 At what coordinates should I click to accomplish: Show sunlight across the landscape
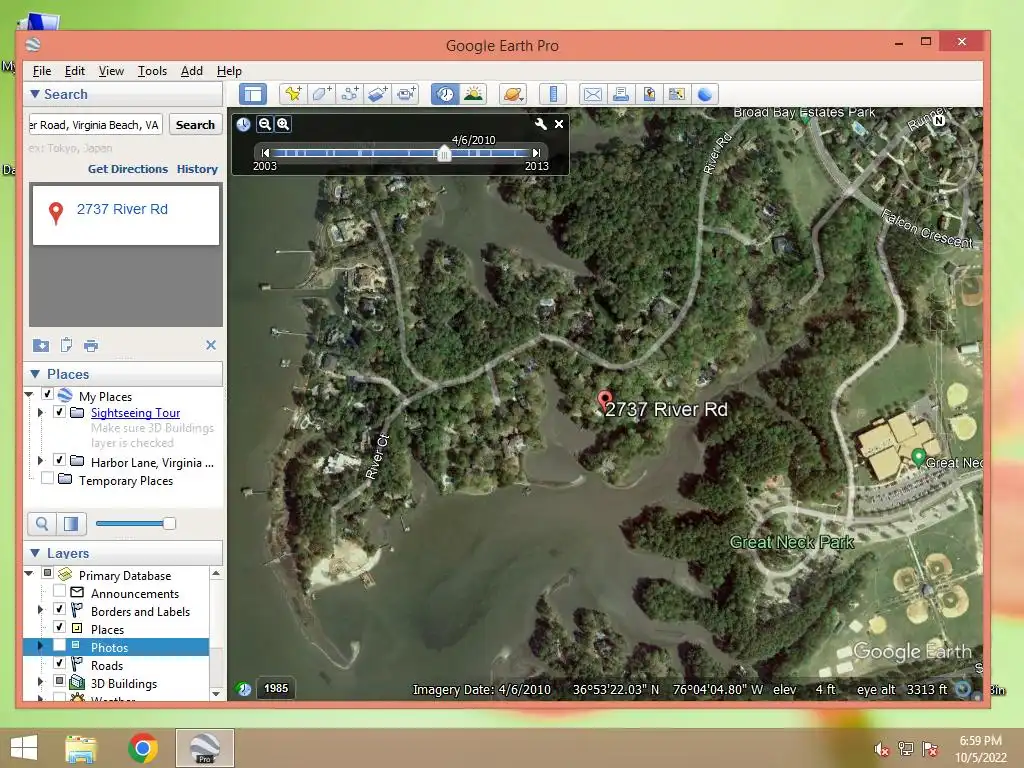(x=473, y=94)
